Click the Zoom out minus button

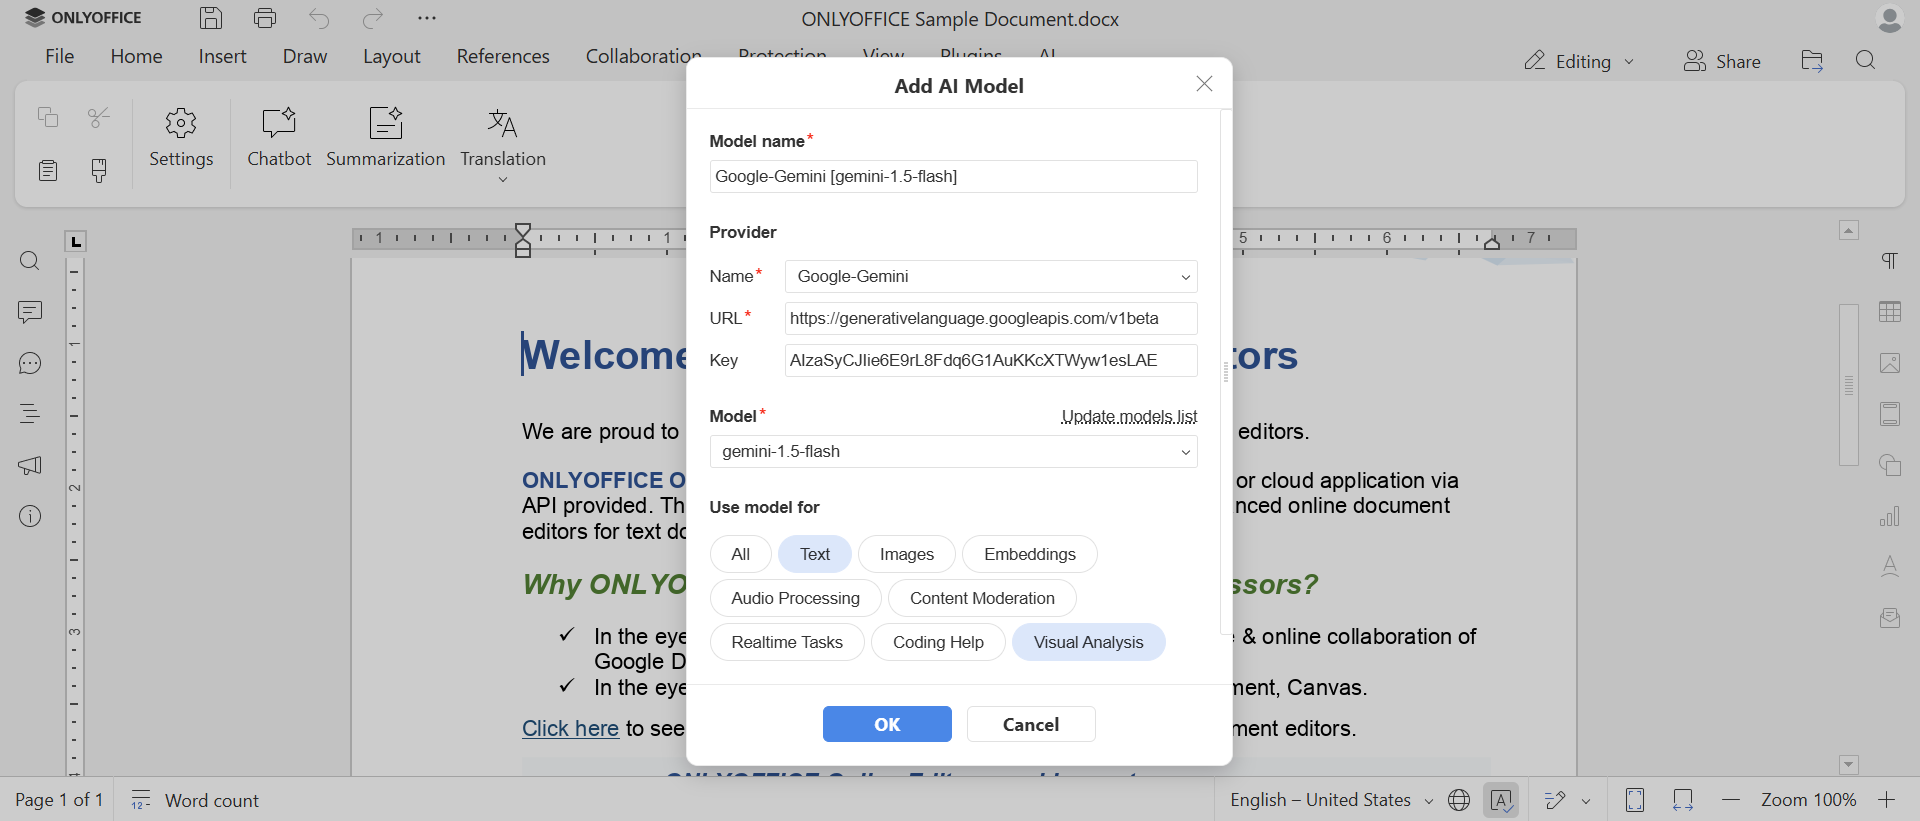click(x=1731, y=800)
